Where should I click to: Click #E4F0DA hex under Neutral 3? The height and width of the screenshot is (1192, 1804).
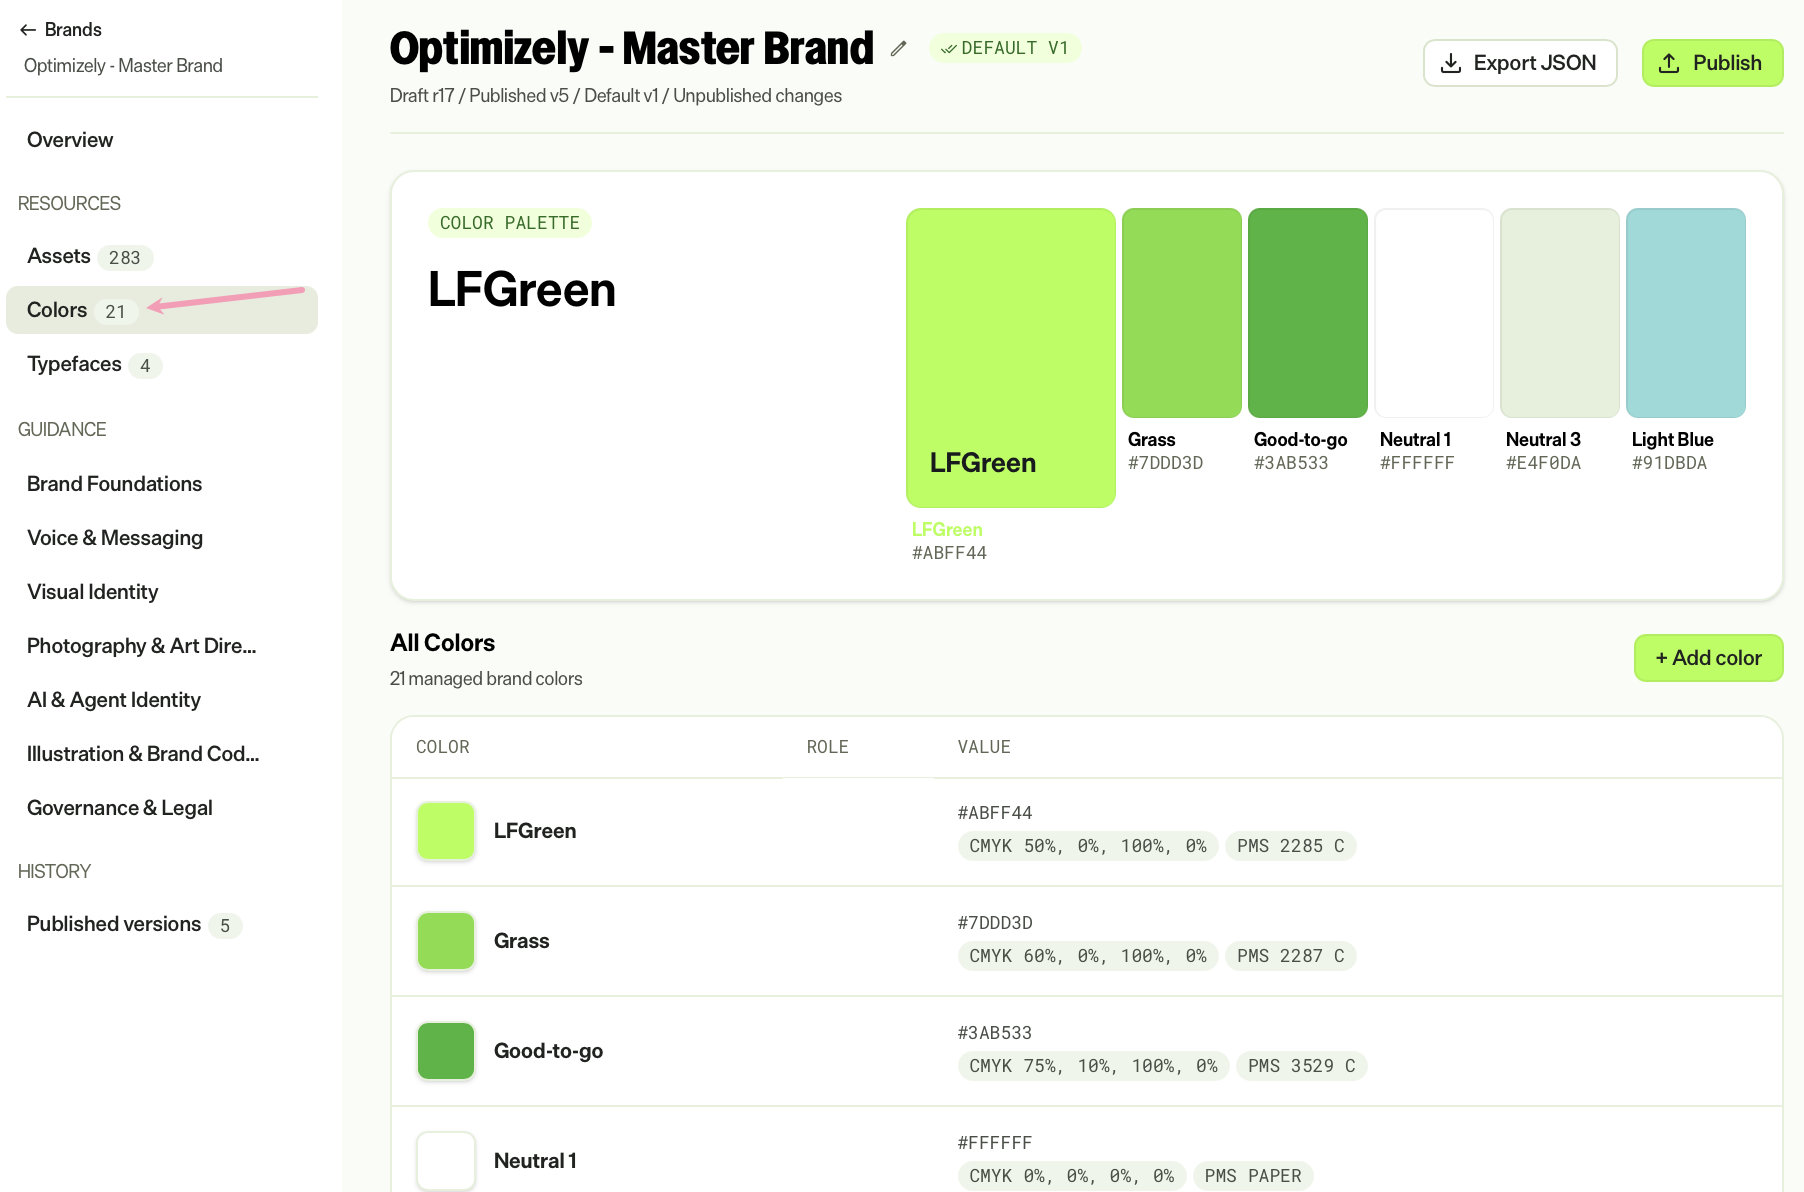tap(1543, 463)
